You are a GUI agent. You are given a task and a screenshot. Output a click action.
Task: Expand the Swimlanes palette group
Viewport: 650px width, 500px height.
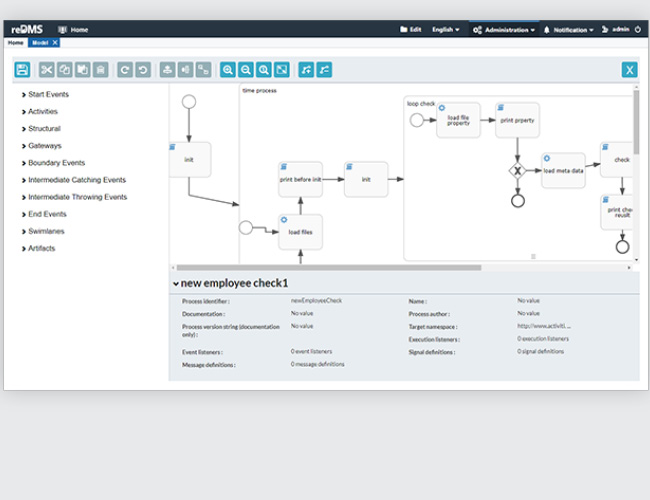(x=46, y=231)
